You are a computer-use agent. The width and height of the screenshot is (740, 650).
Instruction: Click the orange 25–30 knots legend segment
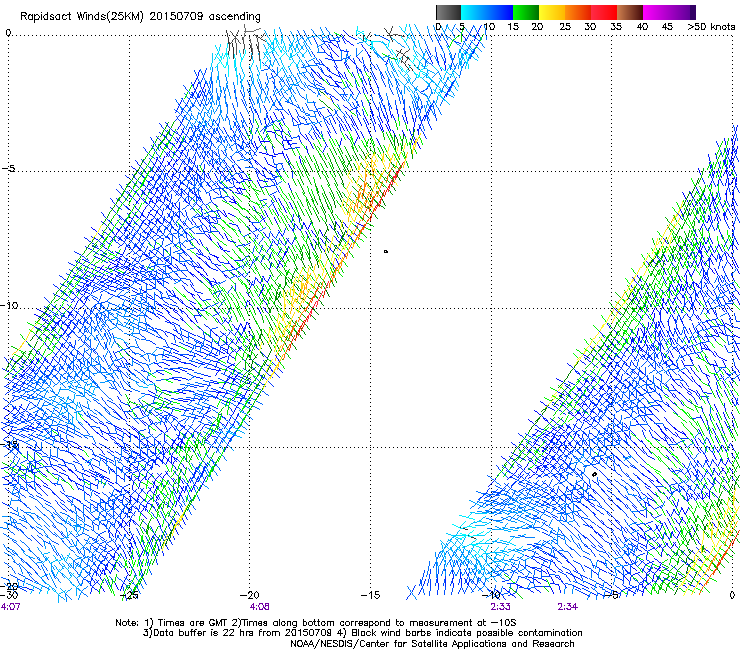point(578,12)
